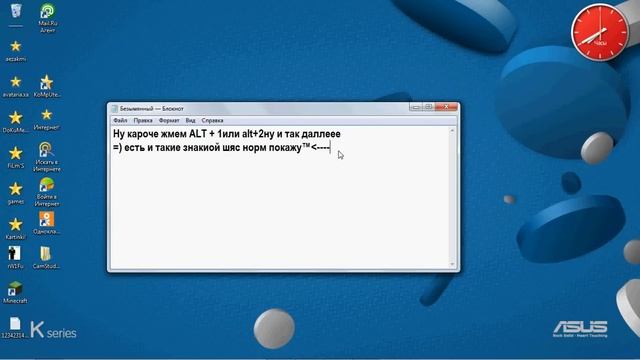640x360 pixels.
Task: Select the aezakmi star folder icon
Action: (16, 46)
